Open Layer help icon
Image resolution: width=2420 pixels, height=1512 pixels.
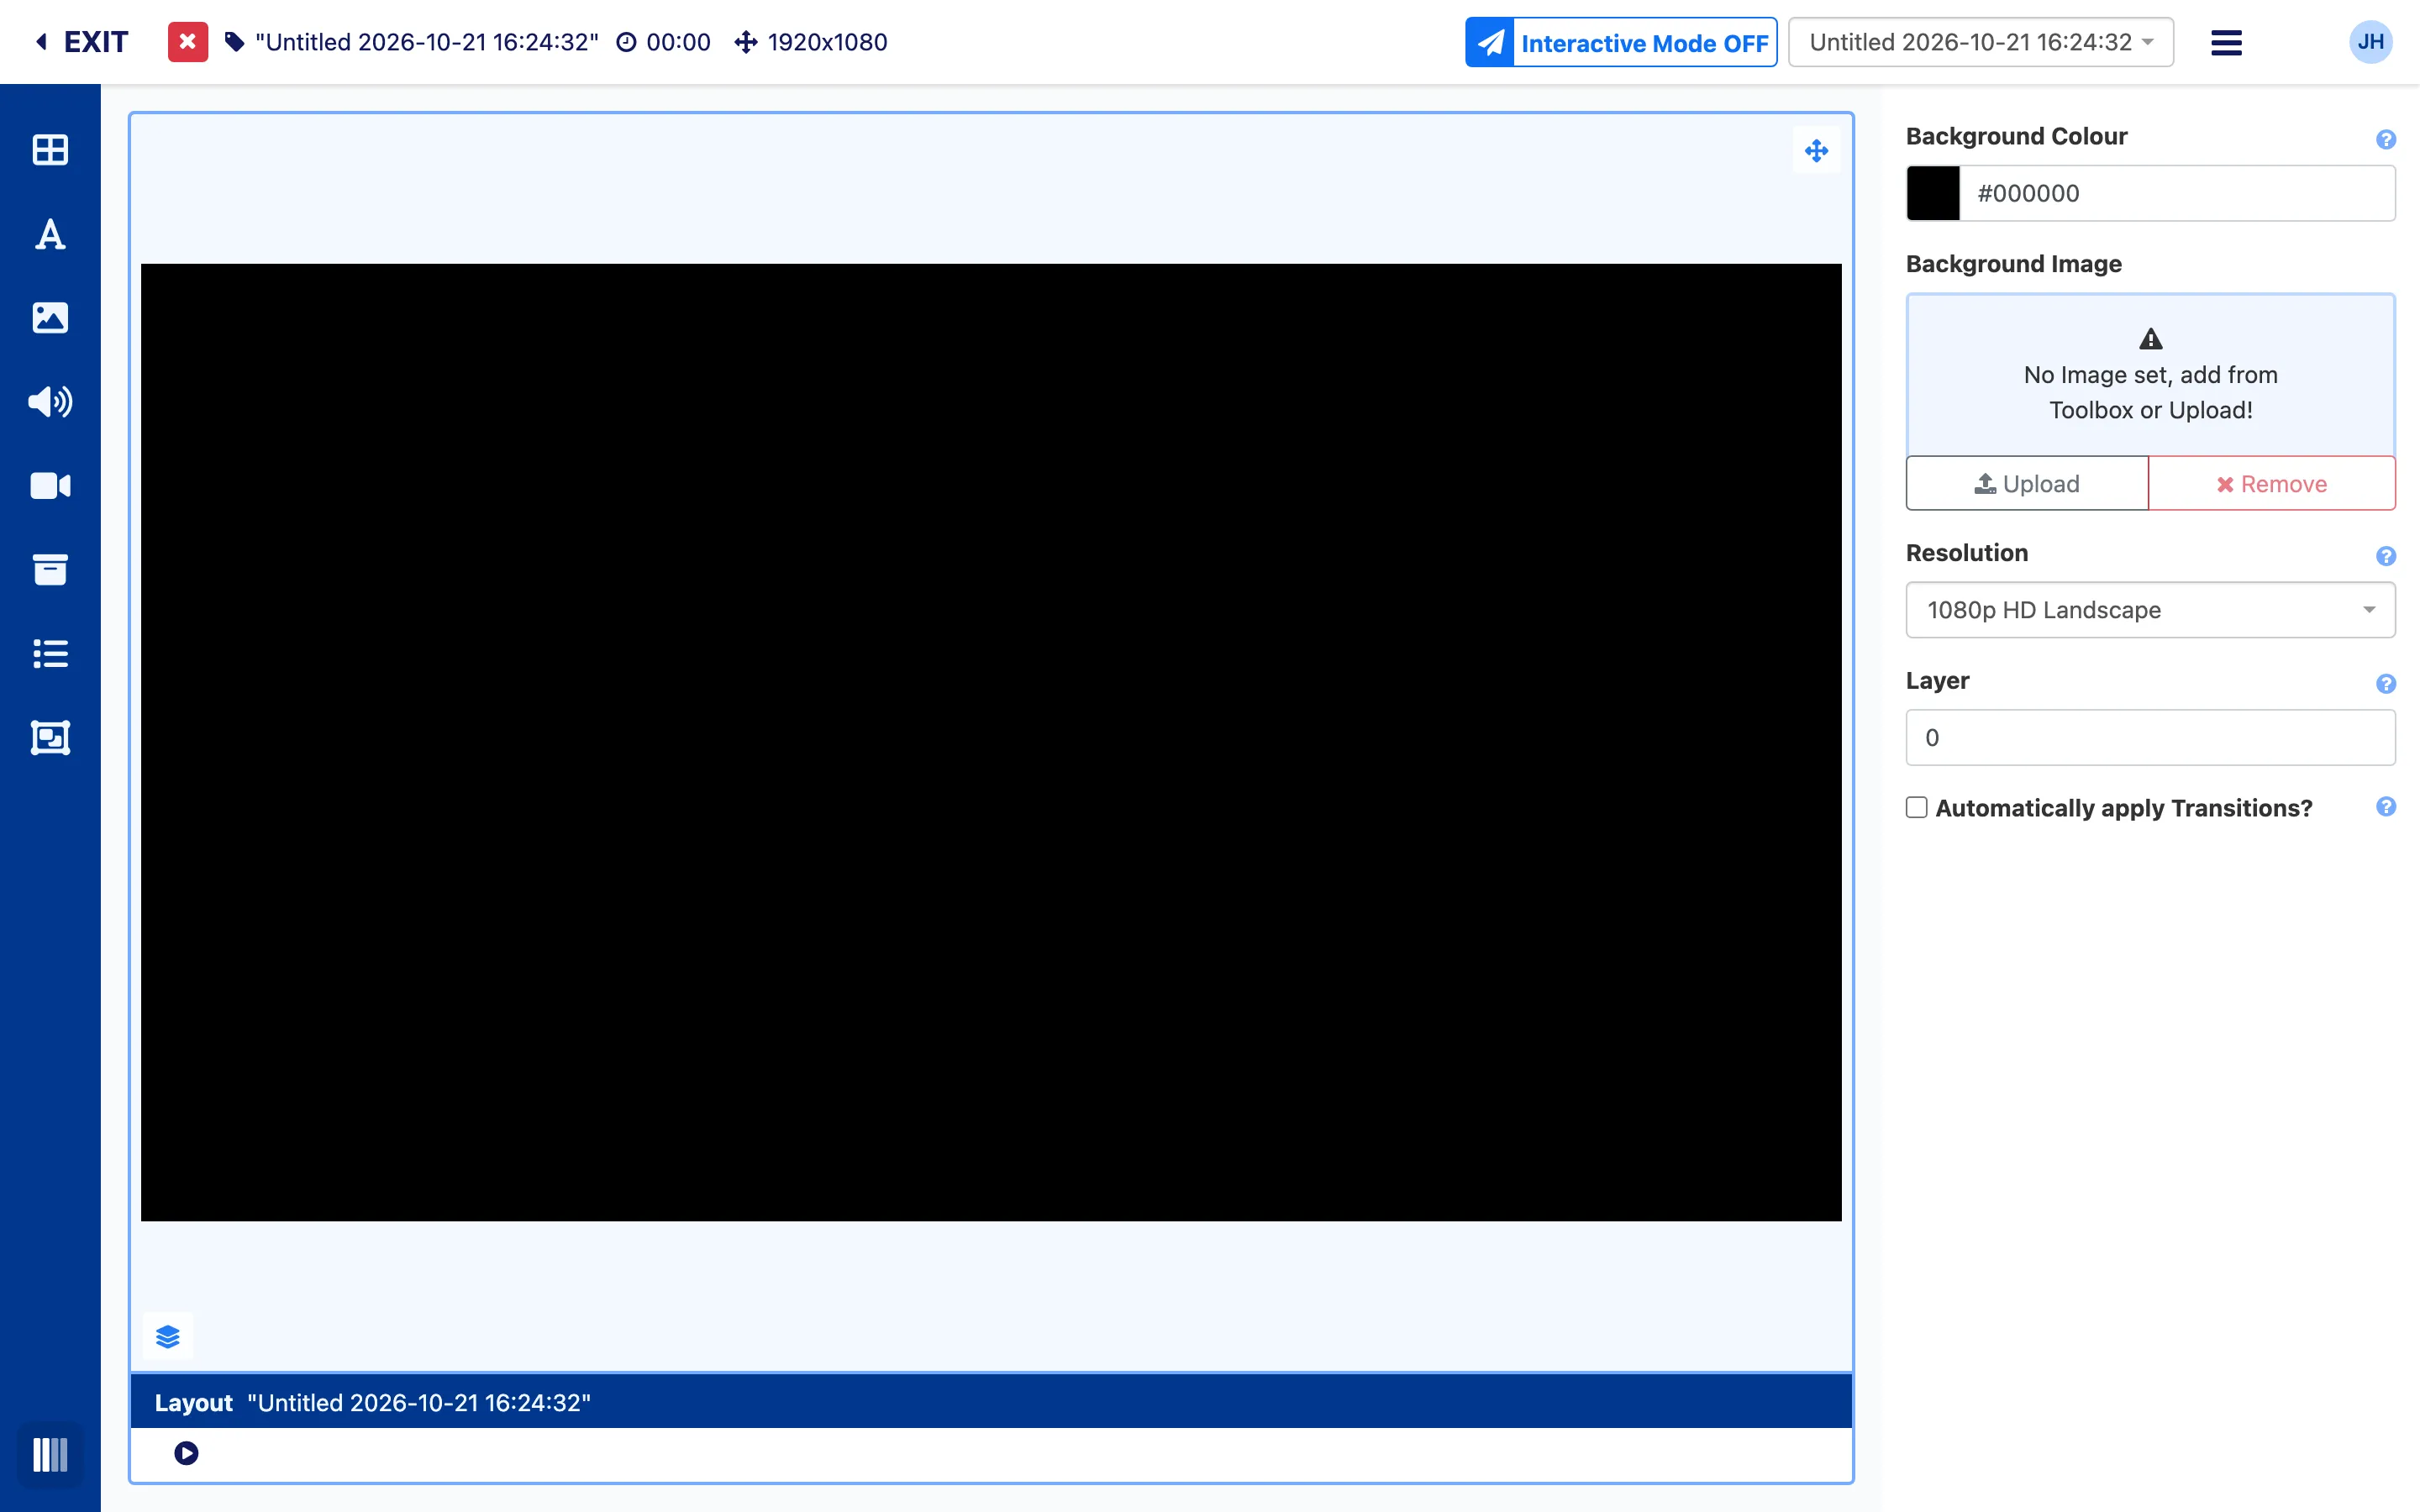tap(2385, 683)
